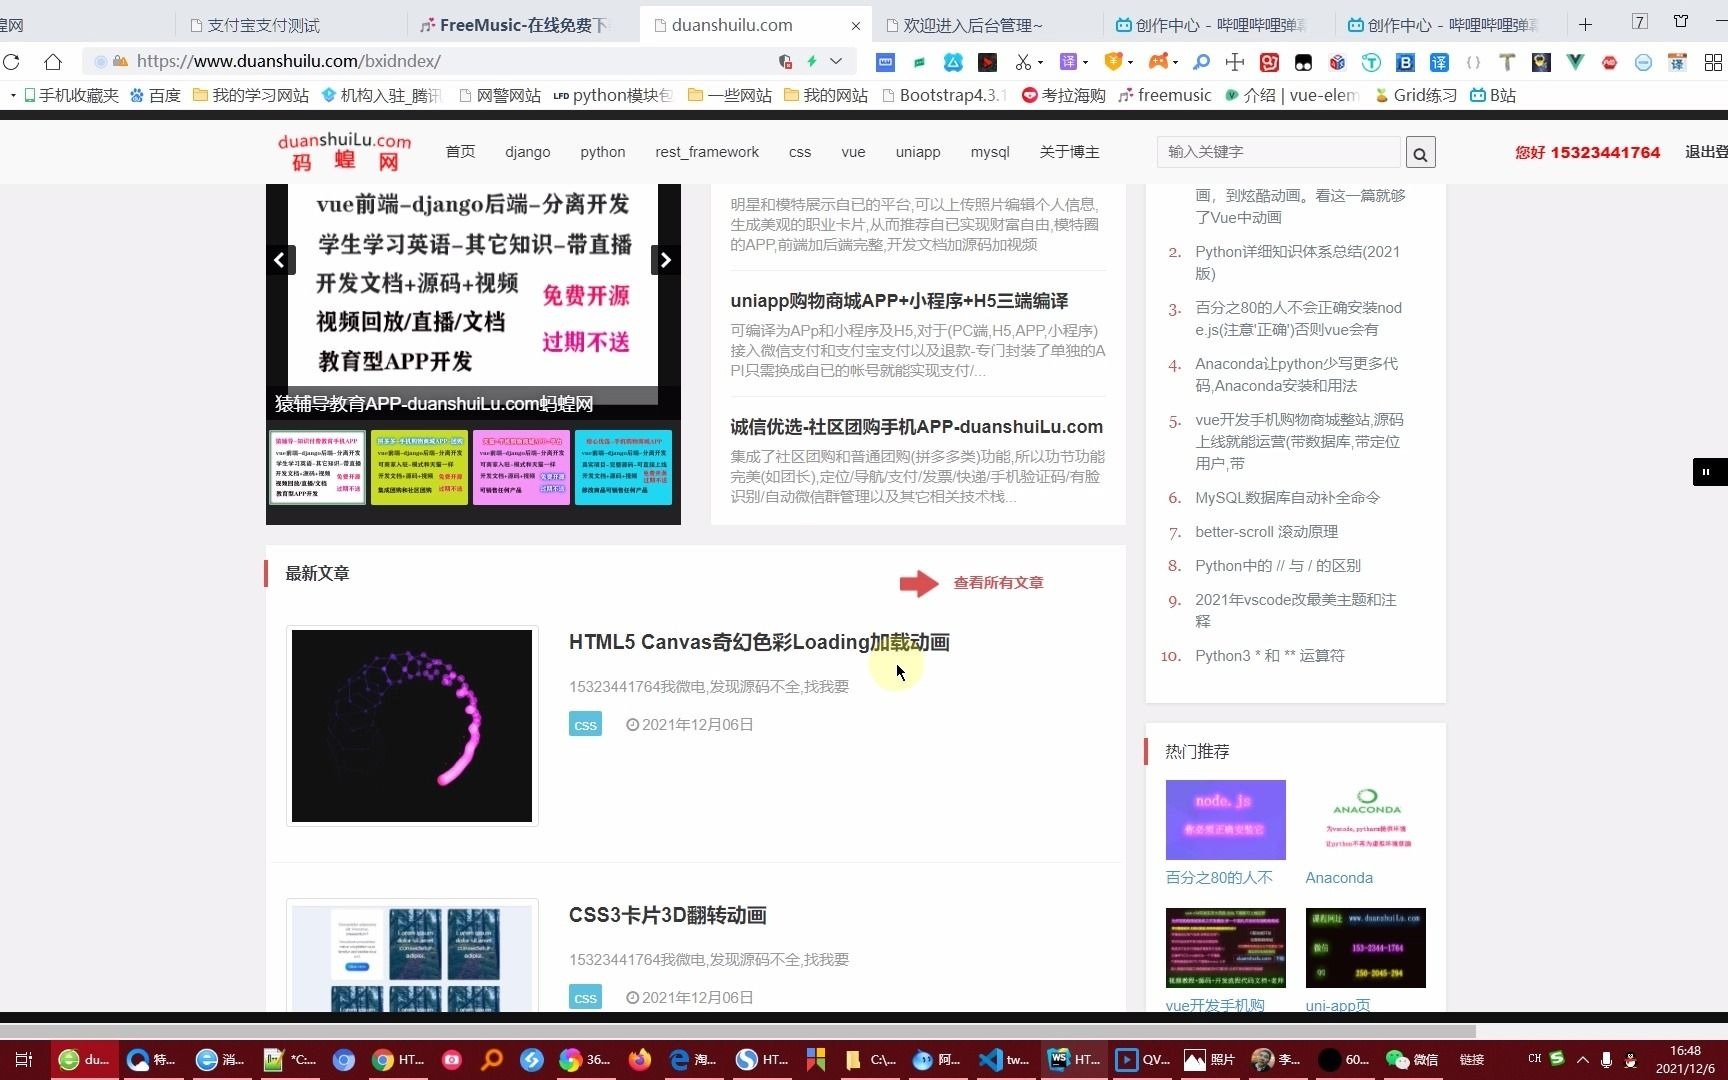Click the Vue devtools extension icon
This screenshot has height=1080, width=1728.
(1575, 62)
